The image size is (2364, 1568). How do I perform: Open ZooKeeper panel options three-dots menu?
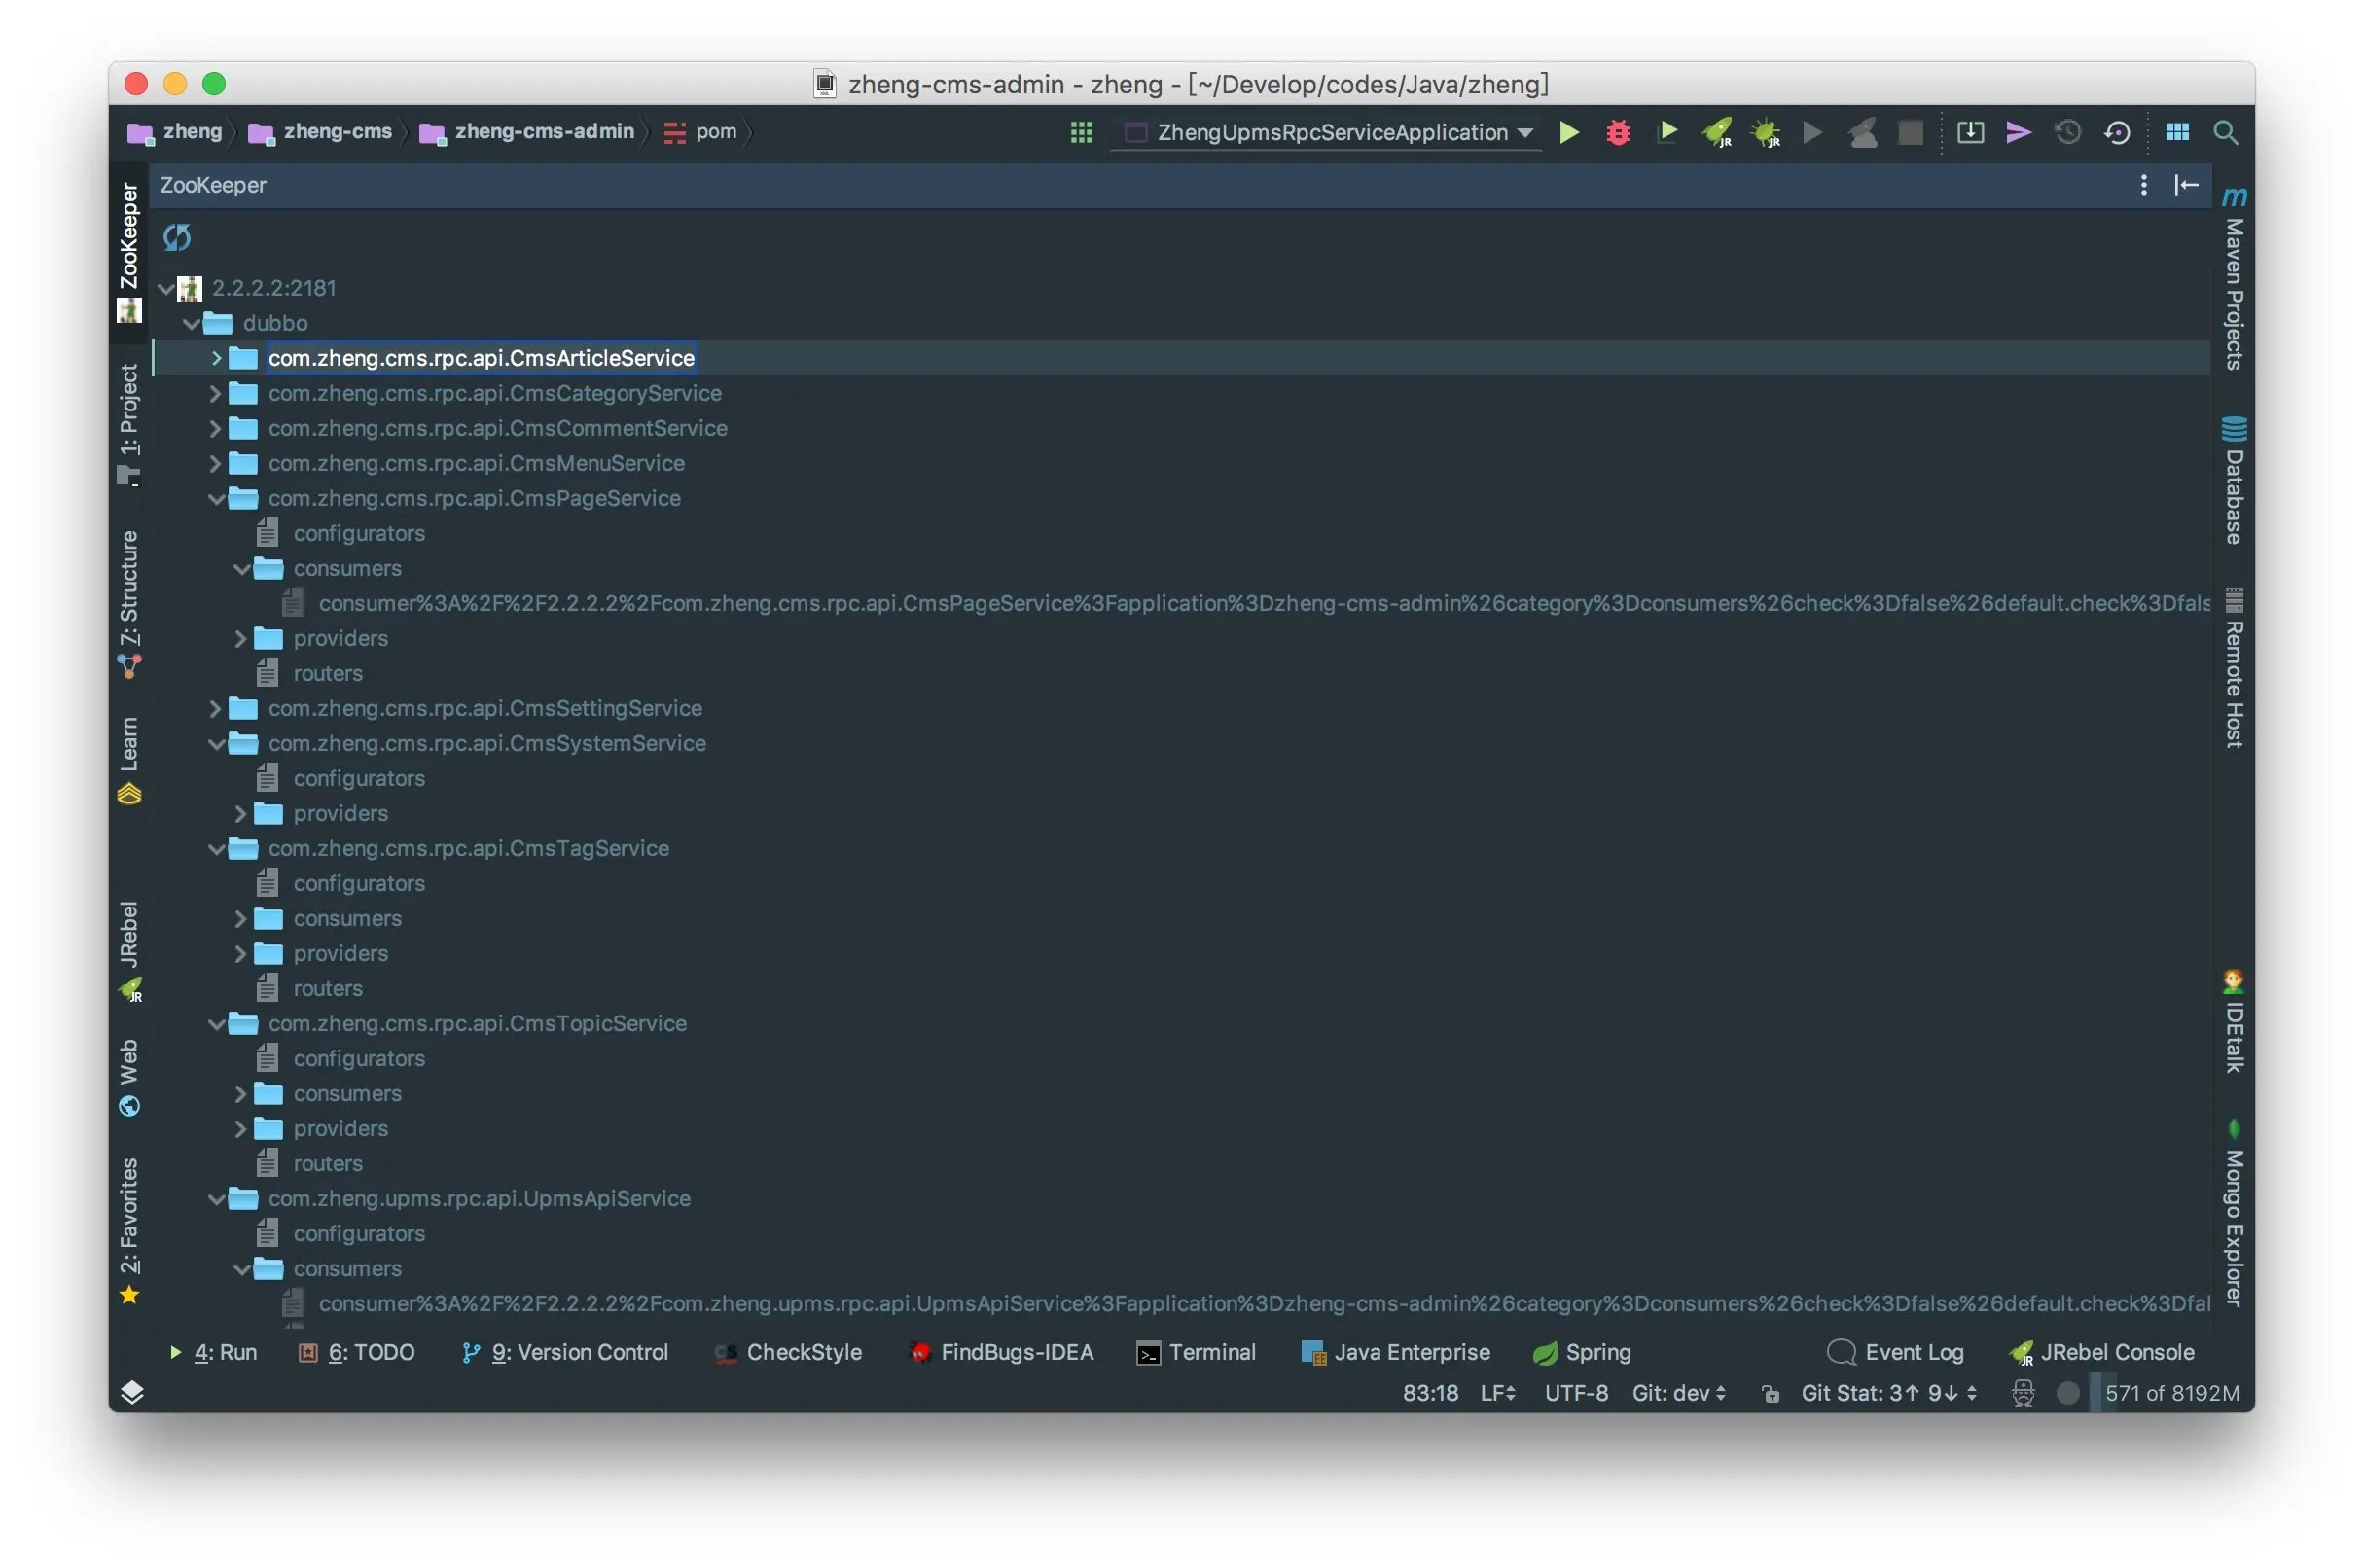tap(2143, 185)
